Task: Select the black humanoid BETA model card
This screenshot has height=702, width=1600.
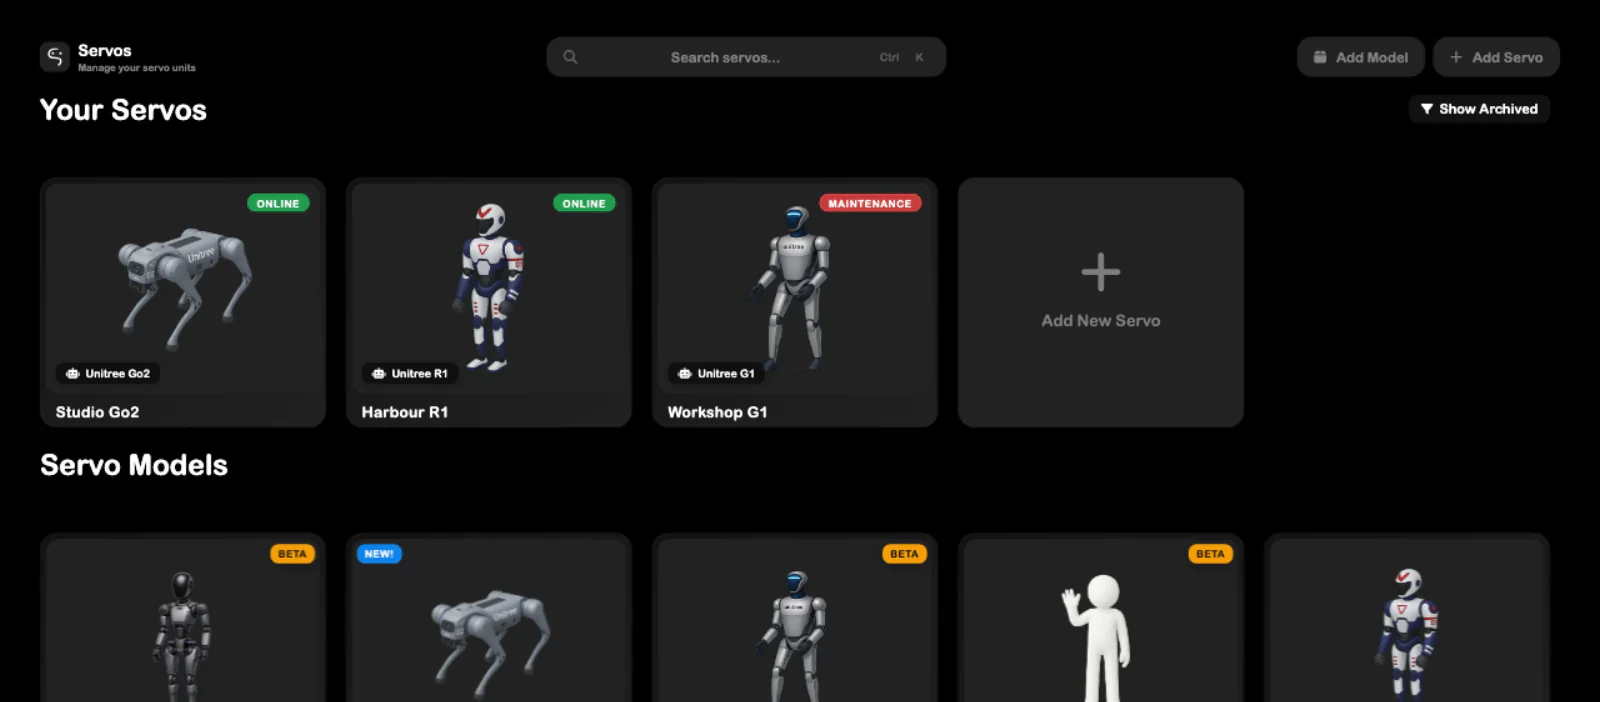Action: click(183, 618)
